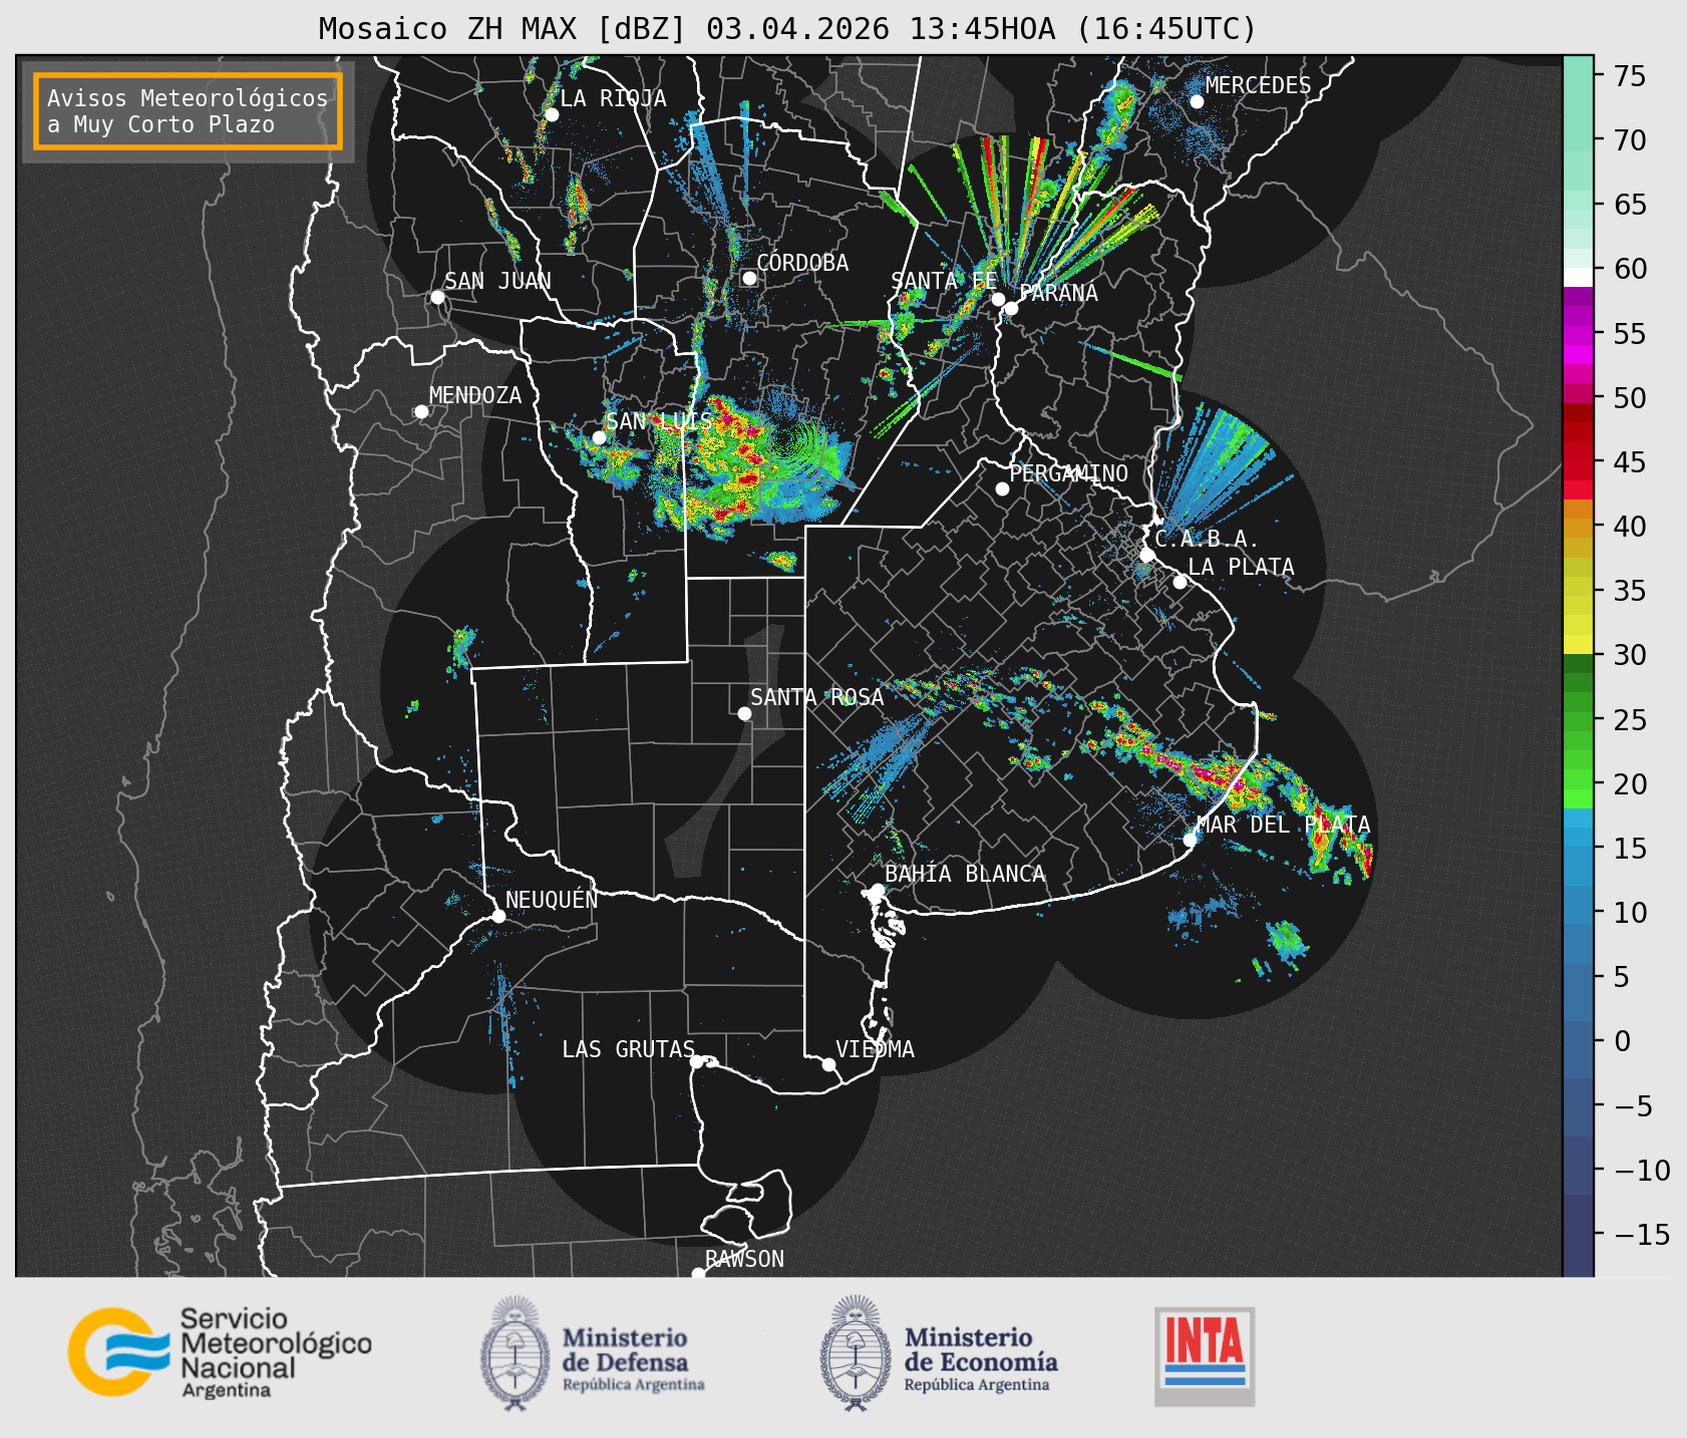Click the Pergamino city marker

pos(1002,489)
